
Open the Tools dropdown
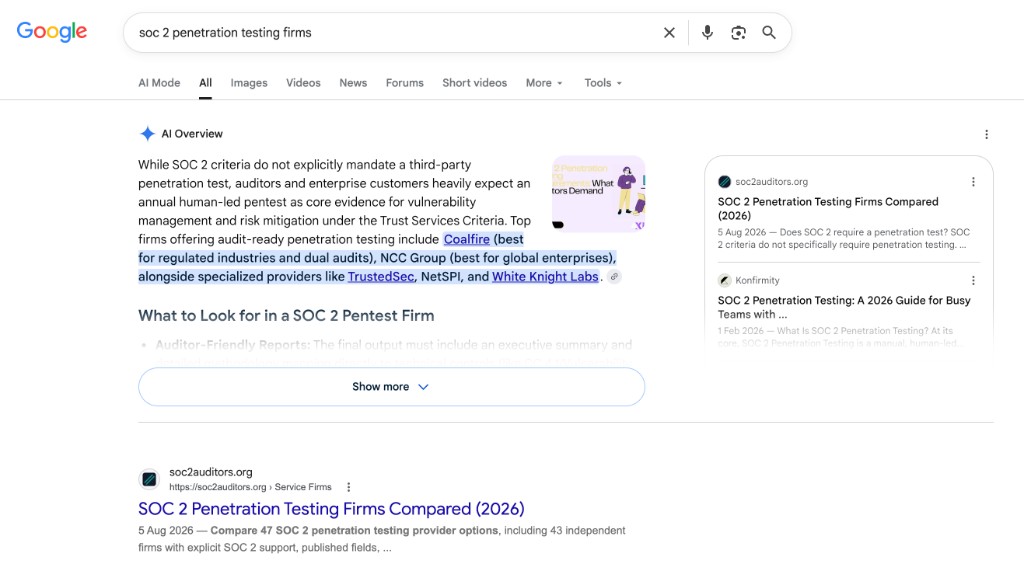tap(603, 83)
